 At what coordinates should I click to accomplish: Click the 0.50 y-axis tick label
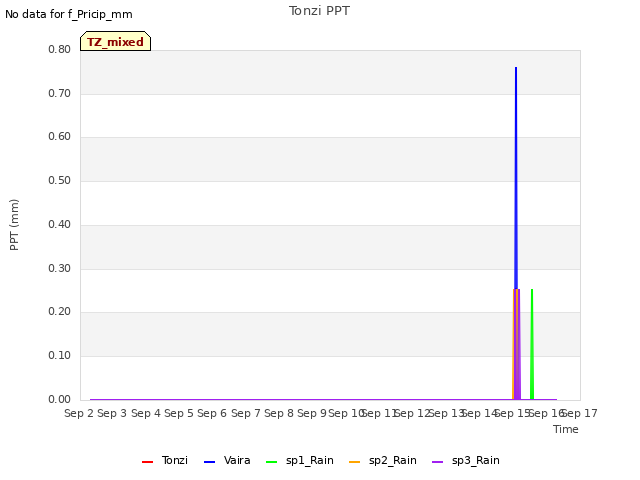tap(60, 181)
